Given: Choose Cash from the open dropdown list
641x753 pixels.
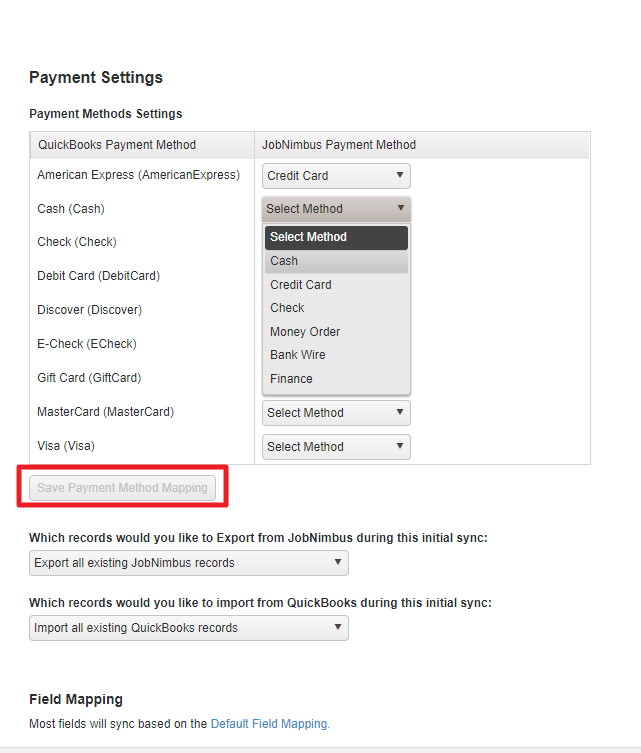Looking at the screenshot, I should coord(336,261).
